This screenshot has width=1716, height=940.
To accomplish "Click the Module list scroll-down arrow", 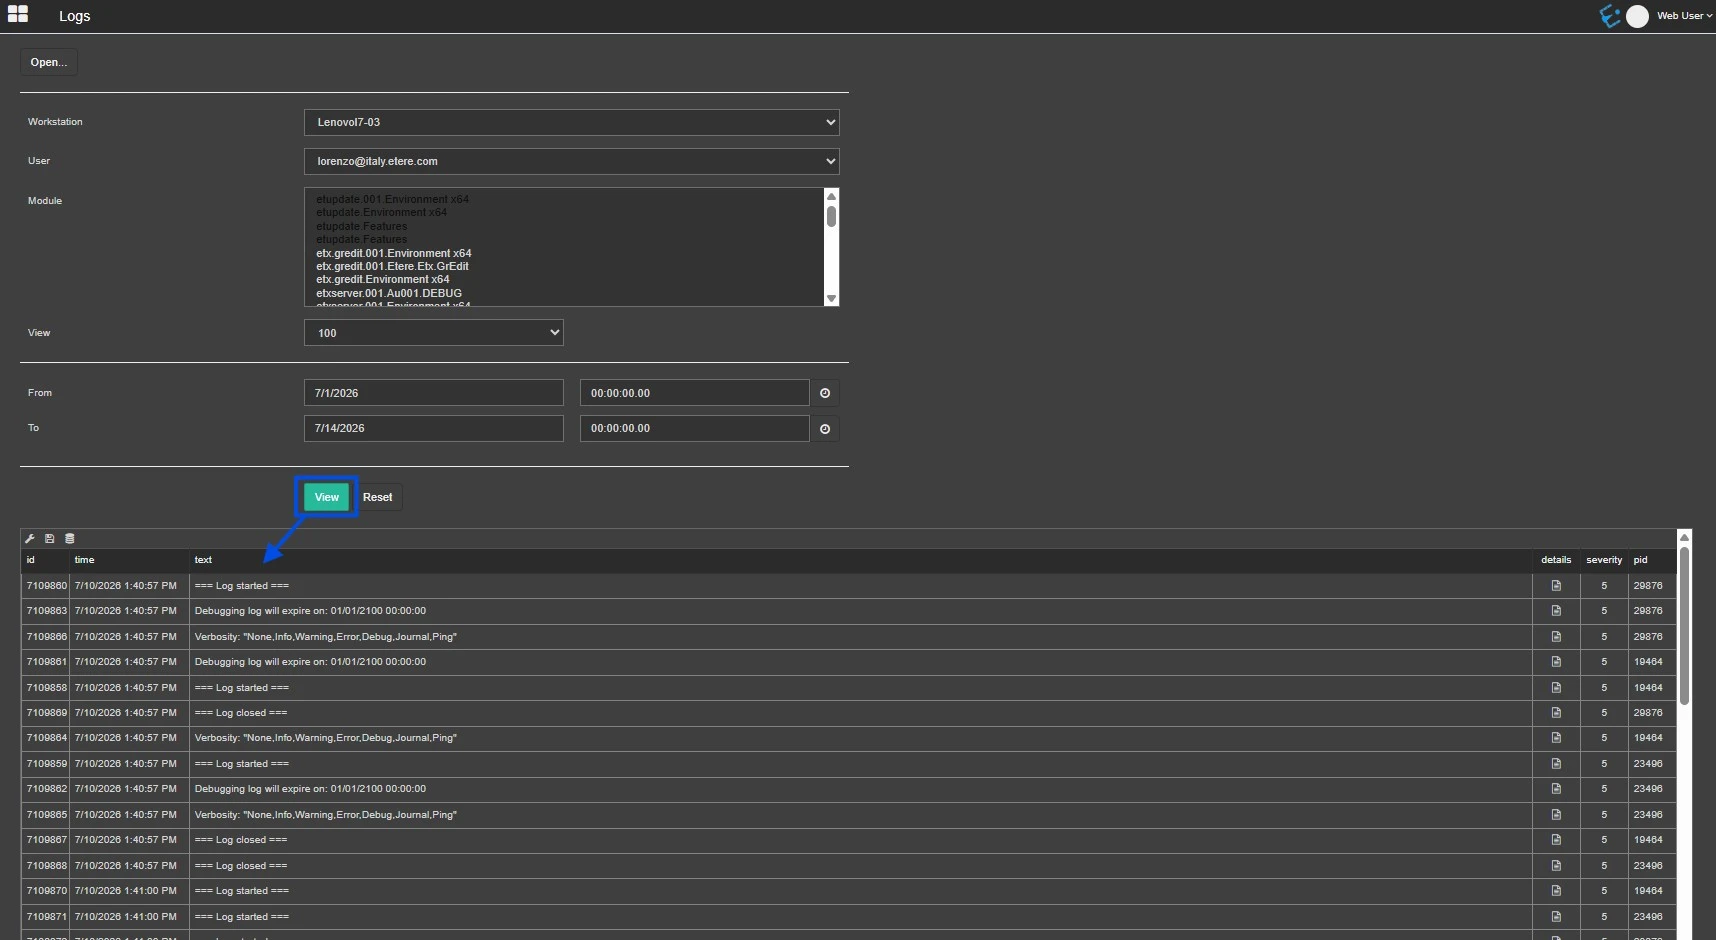I will [831, 298].
